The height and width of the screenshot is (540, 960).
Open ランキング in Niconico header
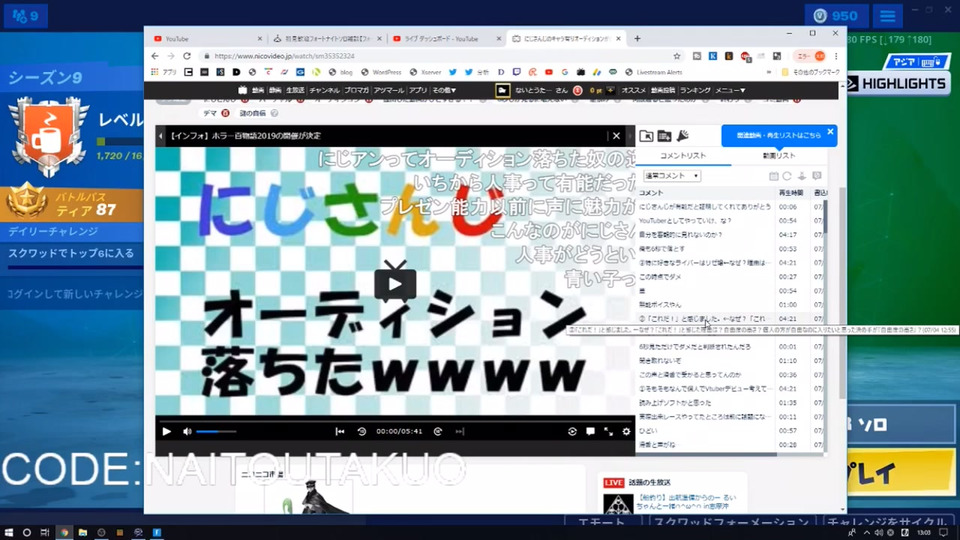coord(696,90)
